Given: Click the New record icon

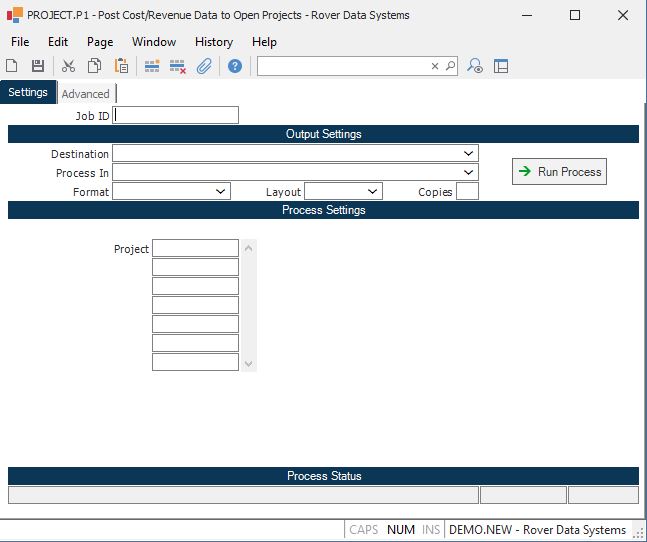Looking at the screenshot, I should coord(12,66).
